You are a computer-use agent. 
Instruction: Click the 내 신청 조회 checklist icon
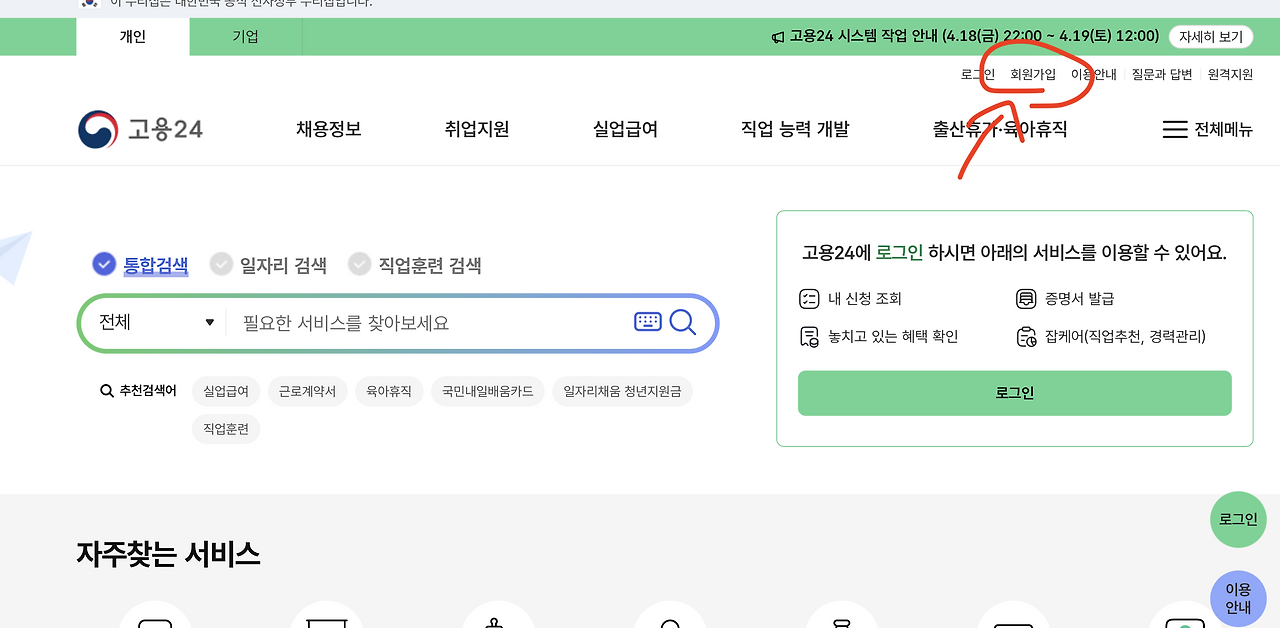(809, 299)
